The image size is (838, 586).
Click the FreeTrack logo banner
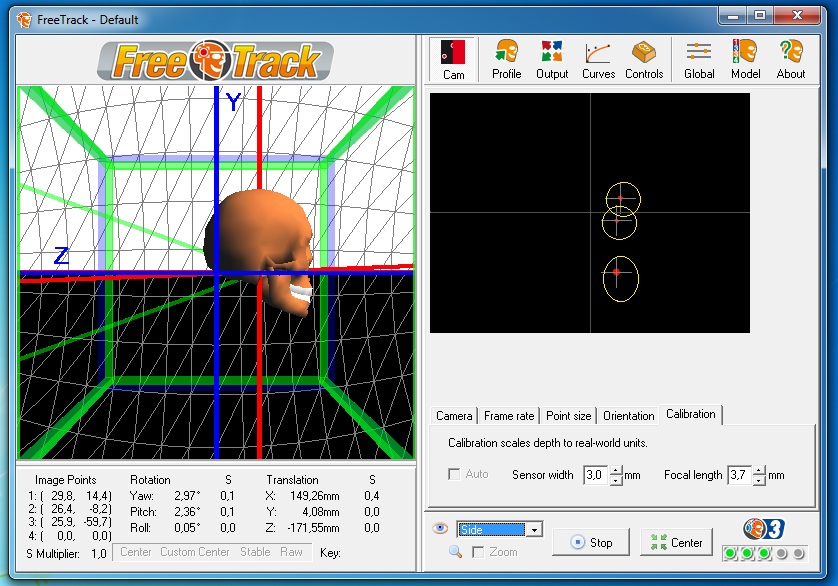[x=215, y=60]
